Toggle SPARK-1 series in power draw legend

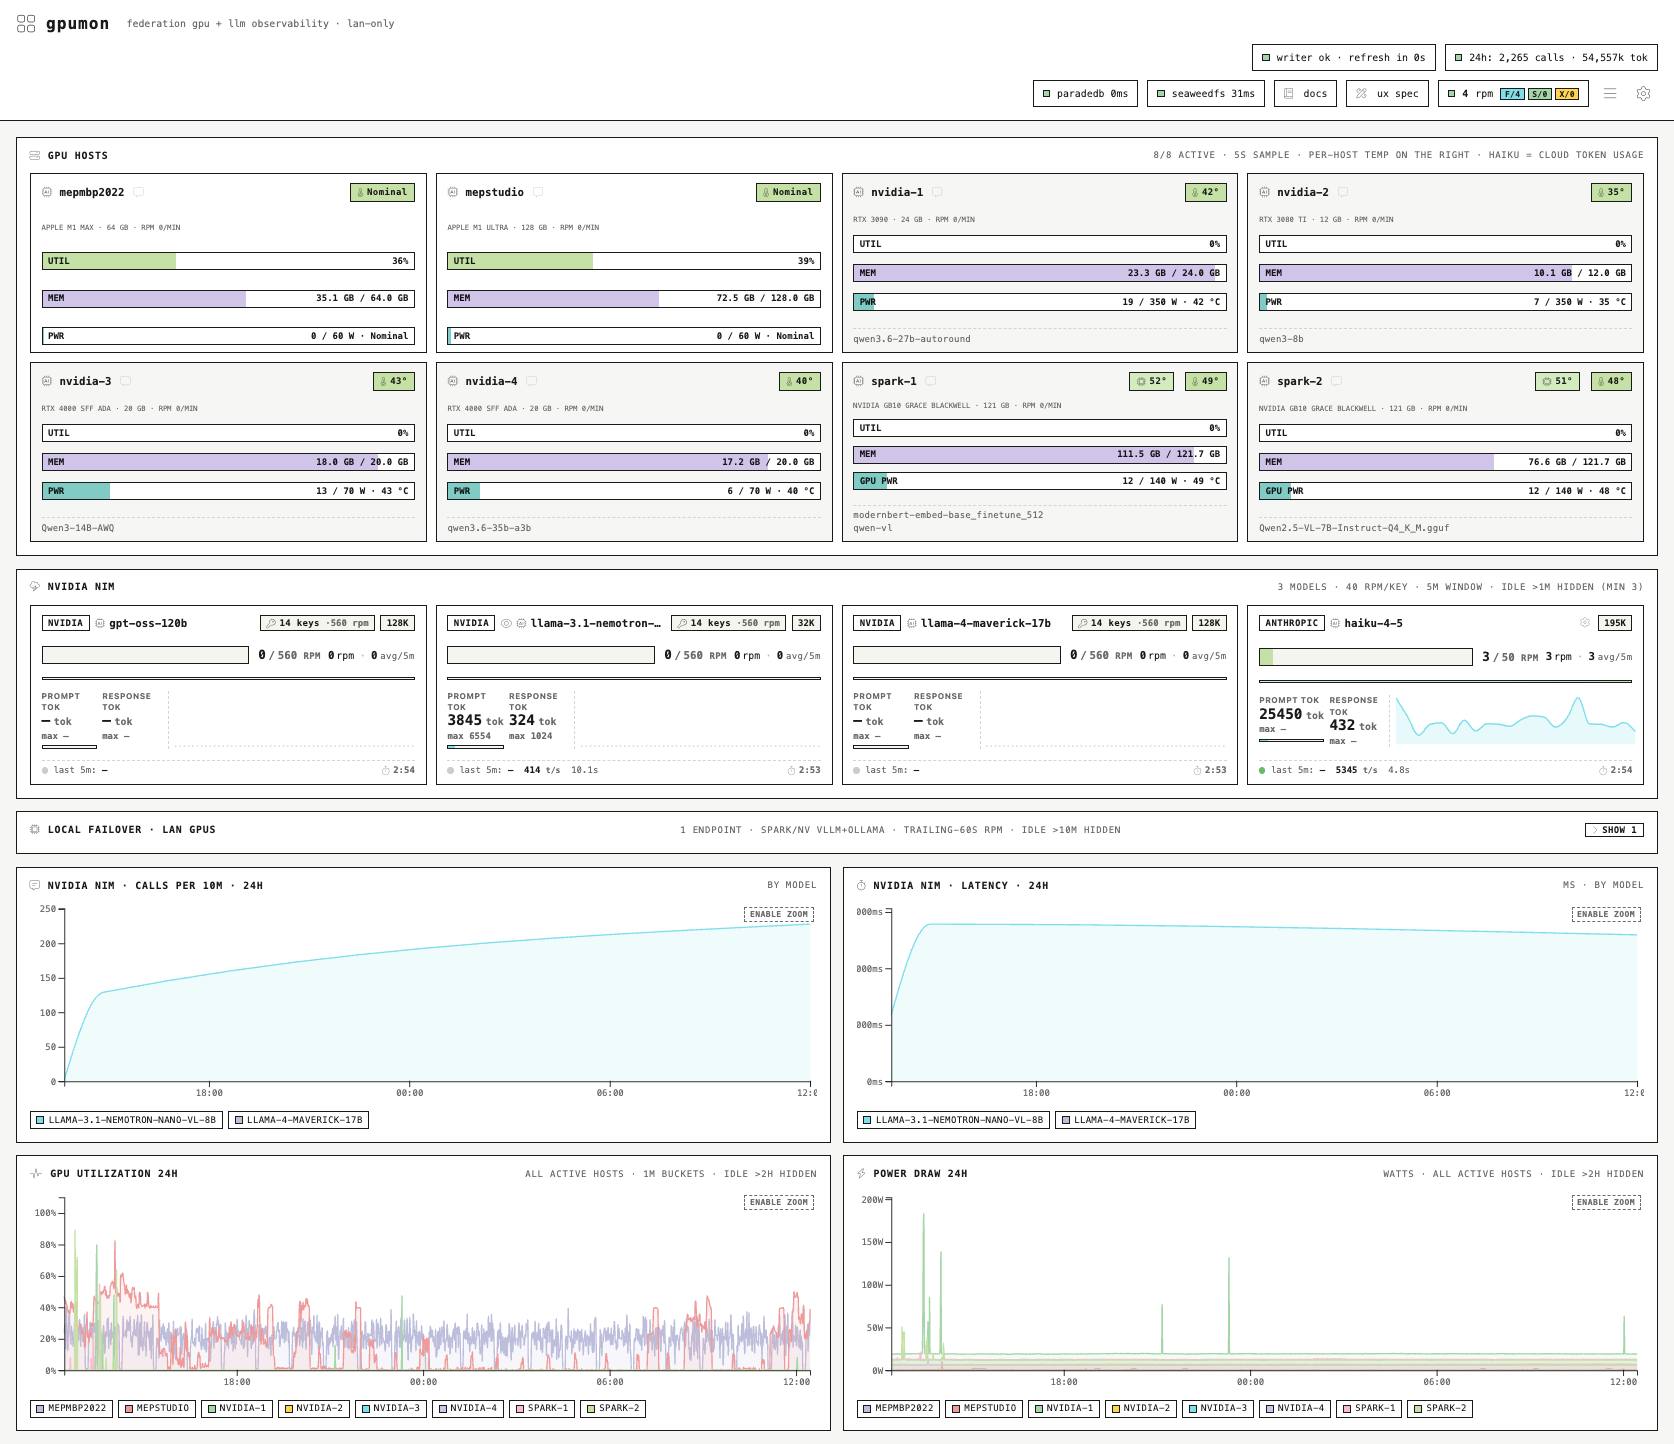pos(1369,1408)
